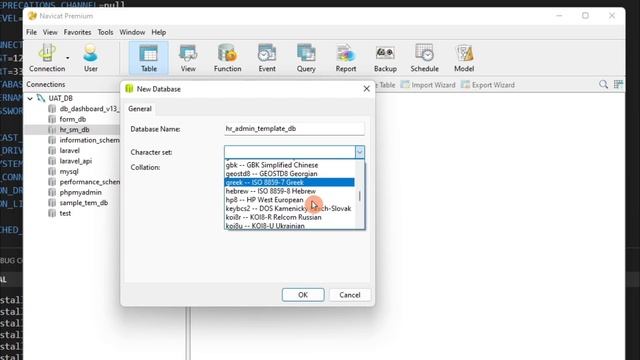The width and height of the screenshot is (640, 360).
Task: Open the Connection dropdown arrow
Action: [68, 58]
